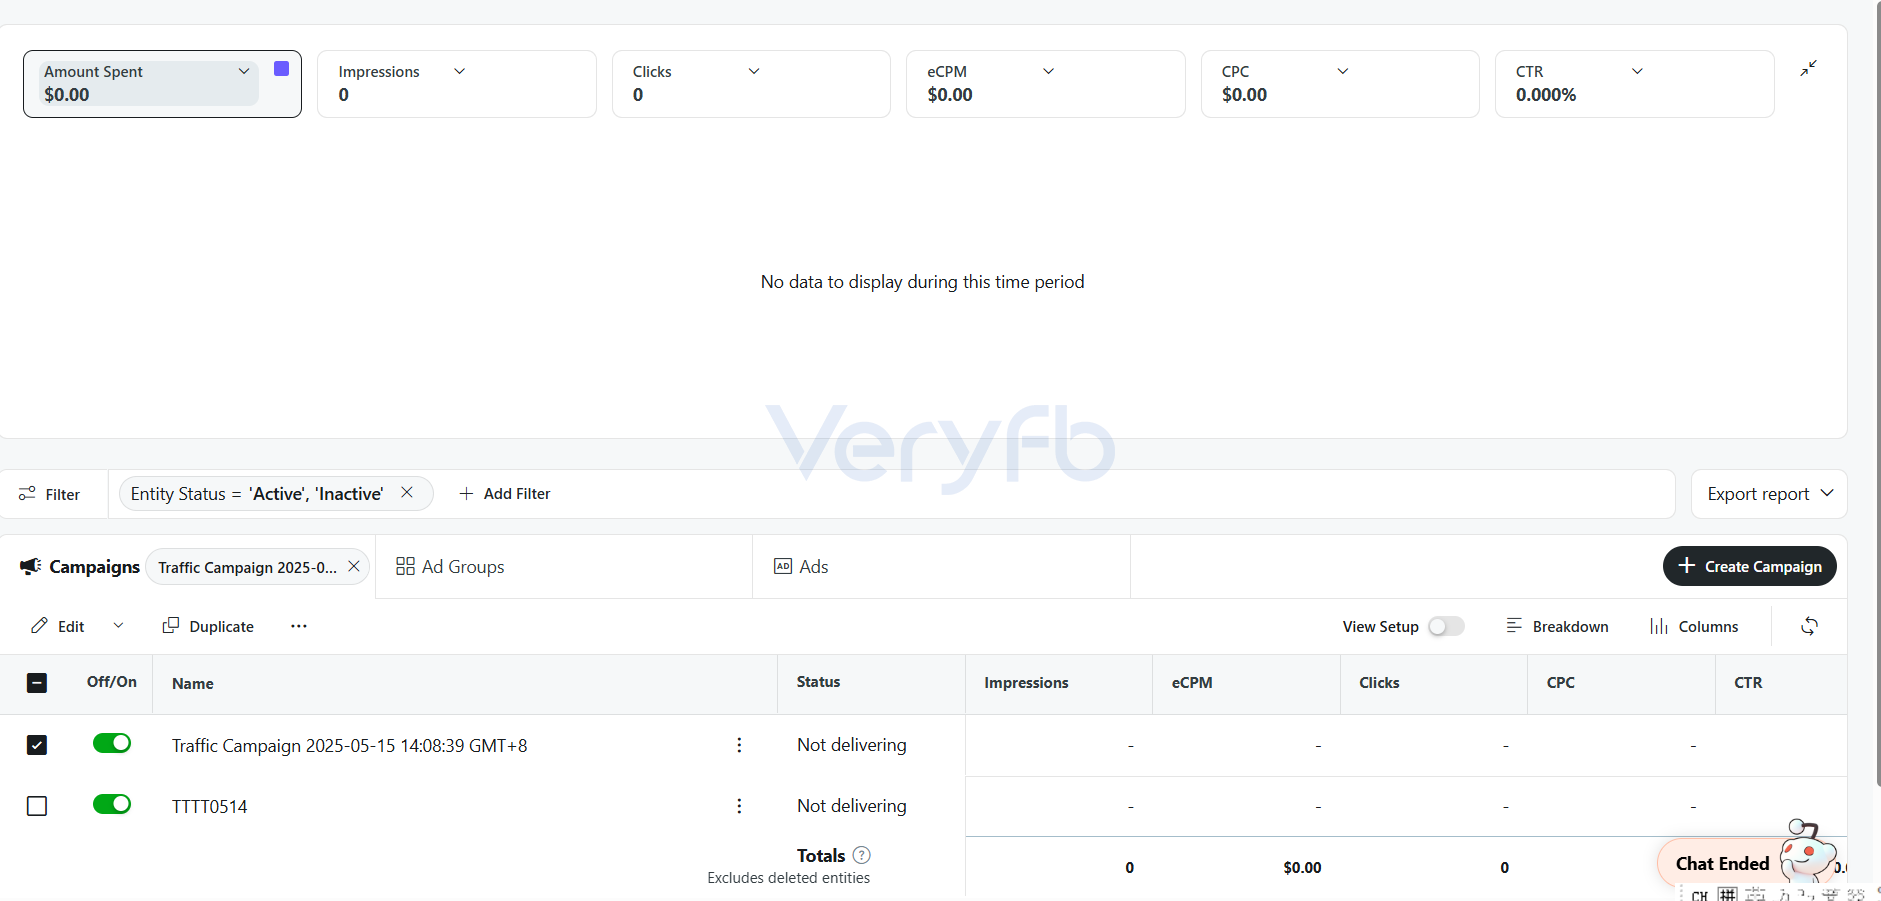Open the Breakdown options
Image resolution: width=1881 pixels, height=901 pixels.
(x=1557, y=626)
